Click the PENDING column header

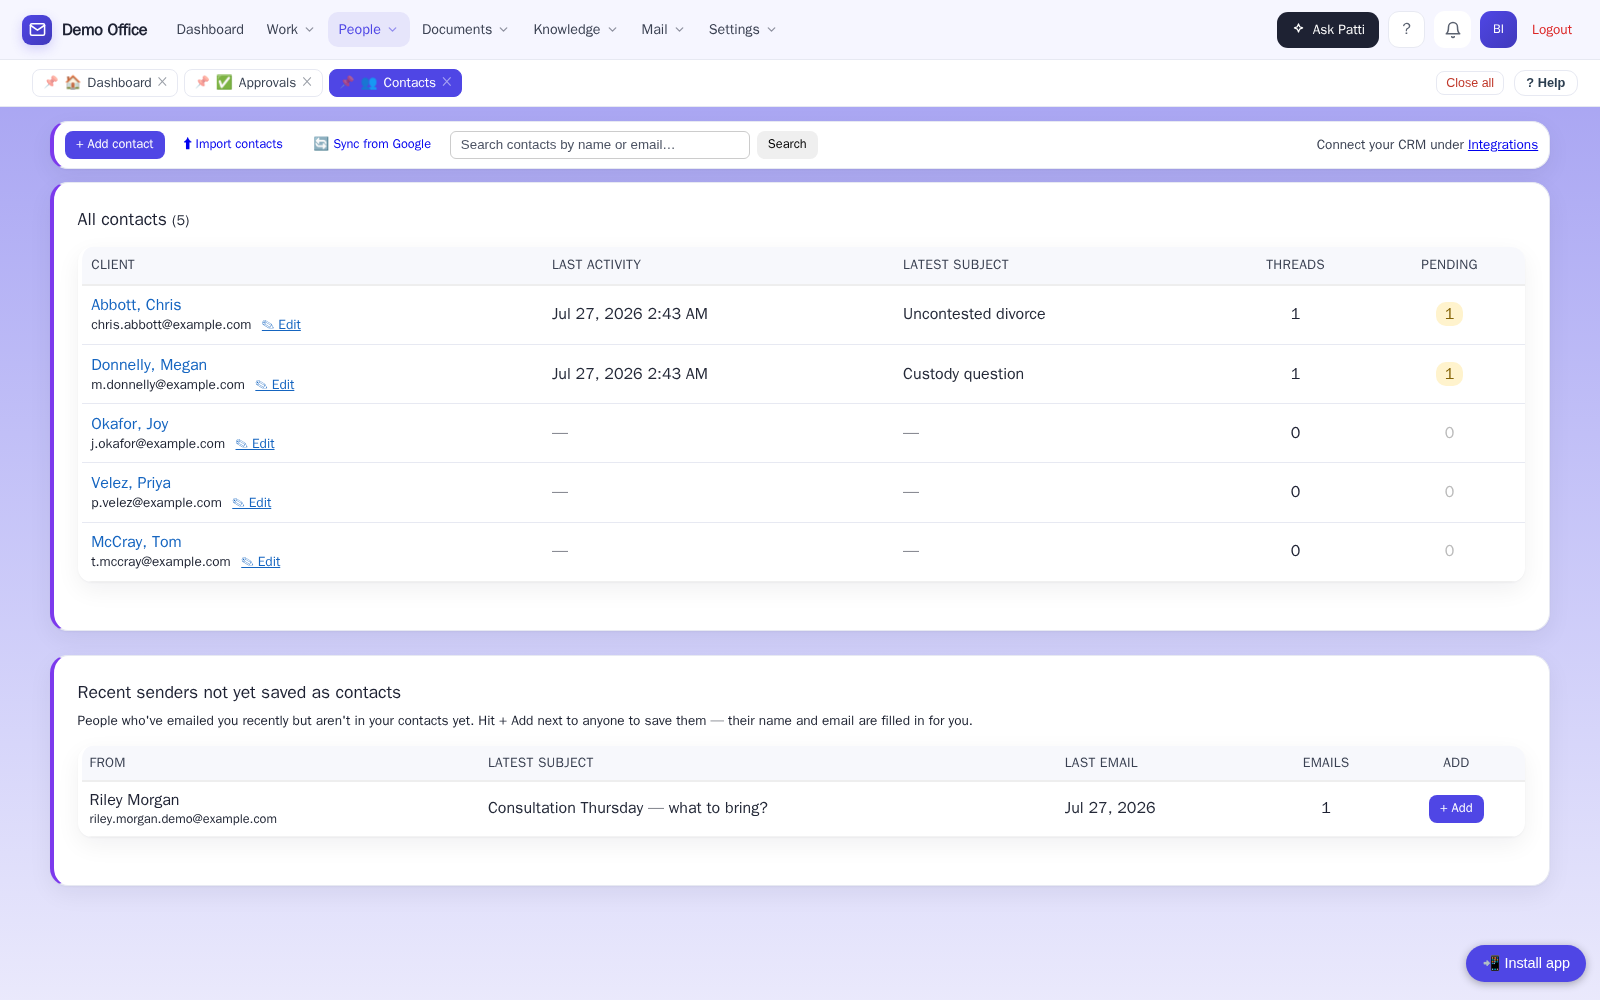[x=1449, y=265]
